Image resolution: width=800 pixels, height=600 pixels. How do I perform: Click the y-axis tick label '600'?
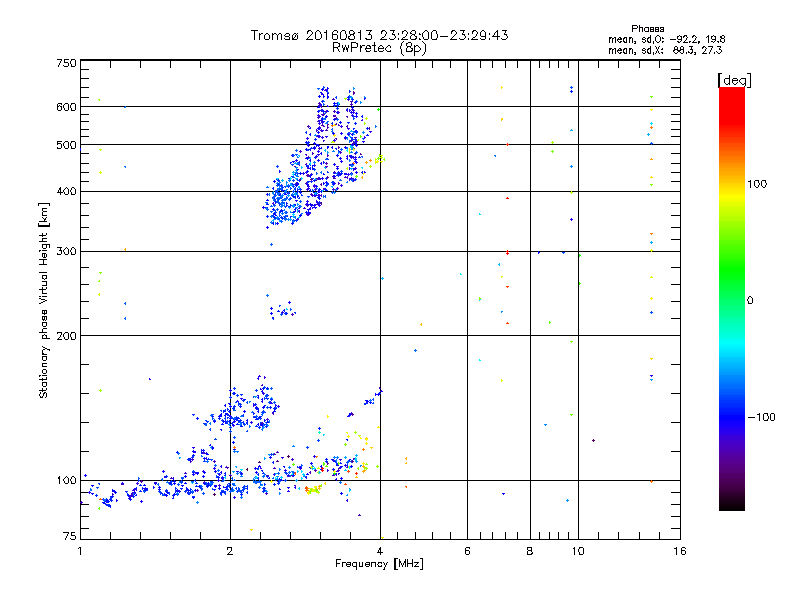[66, 107]
